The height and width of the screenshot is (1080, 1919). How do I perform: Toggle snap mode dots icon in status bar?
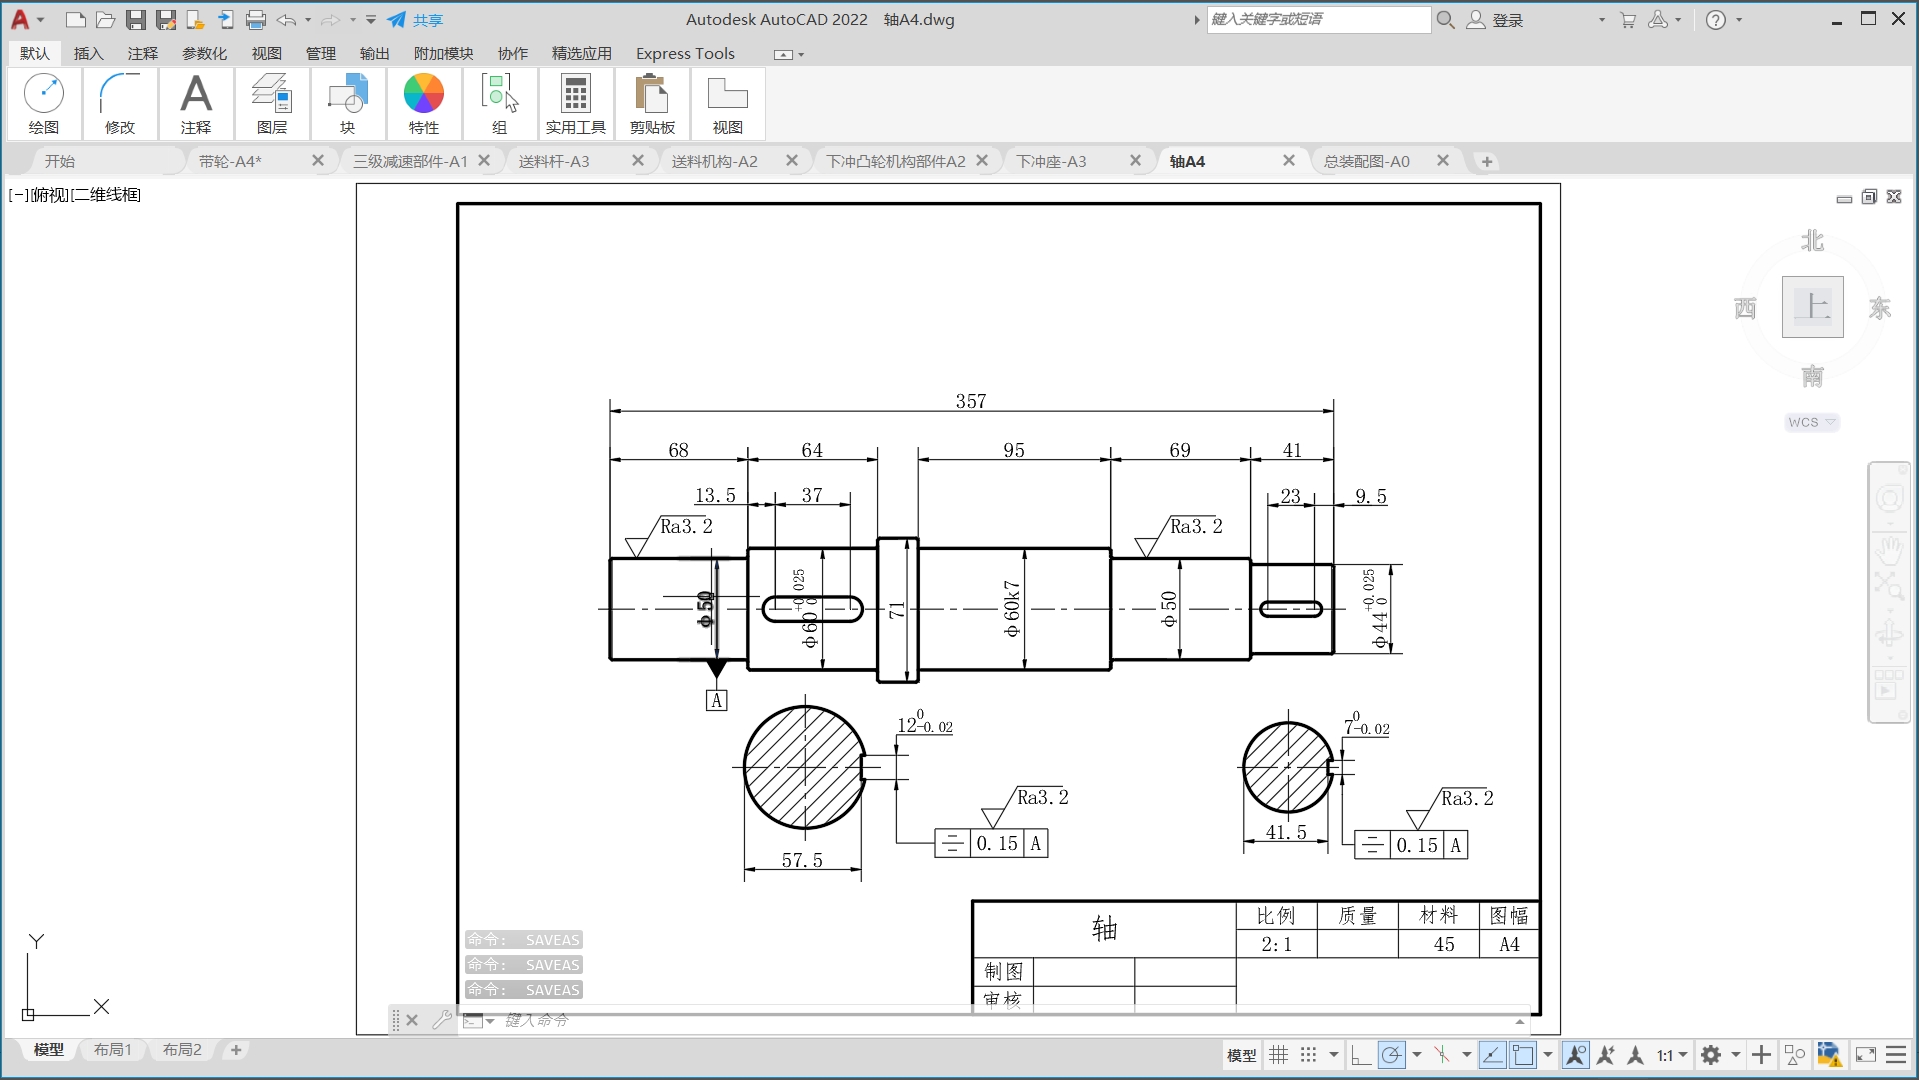click(x=1309, y=1055)
